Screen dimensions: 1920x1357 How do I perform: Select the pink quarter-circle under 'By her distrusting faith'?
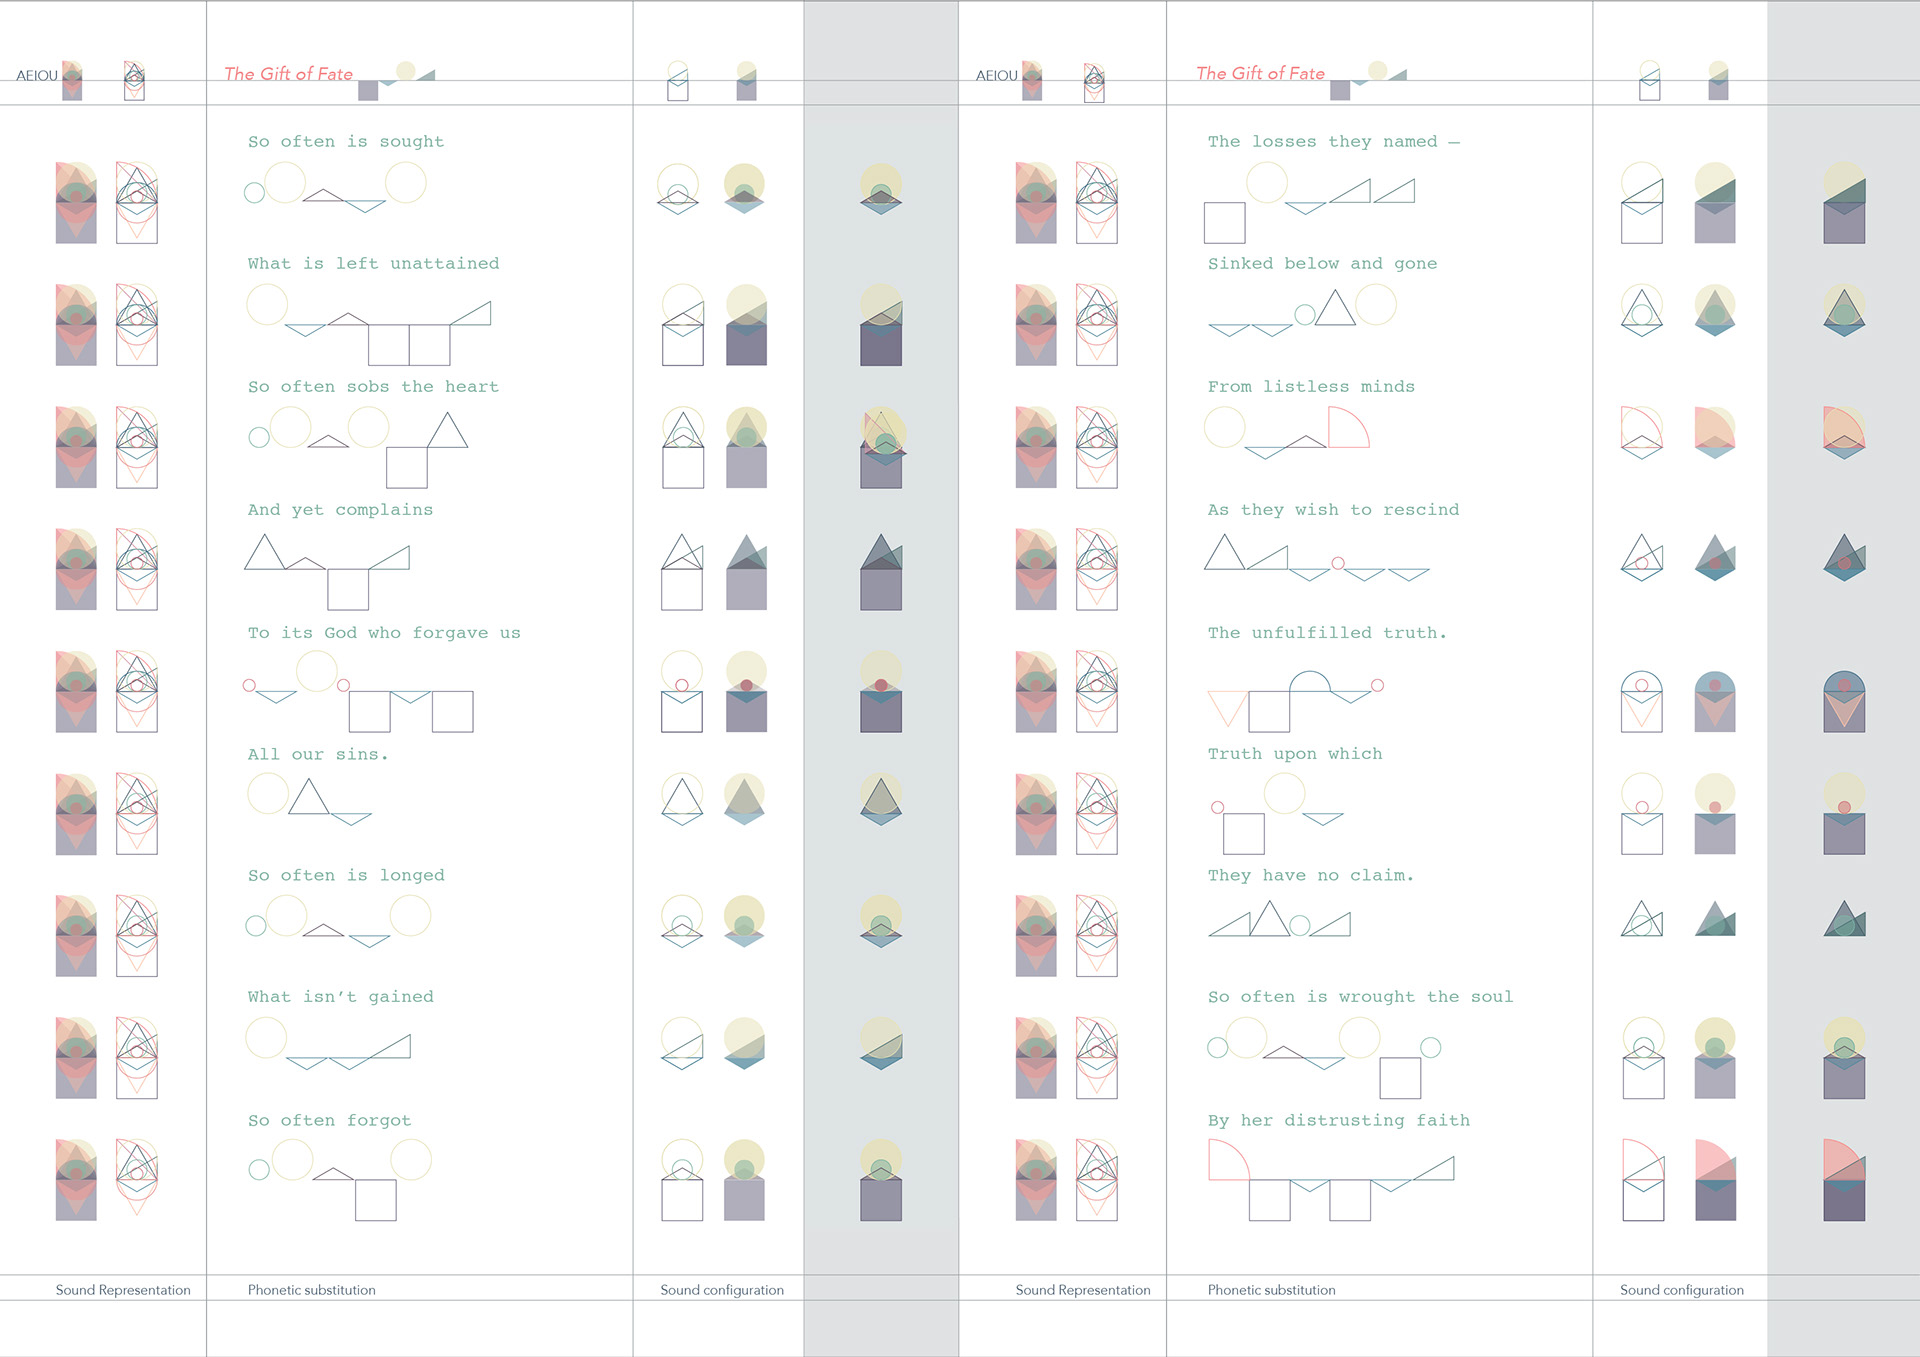[x=1229, y=1160]
